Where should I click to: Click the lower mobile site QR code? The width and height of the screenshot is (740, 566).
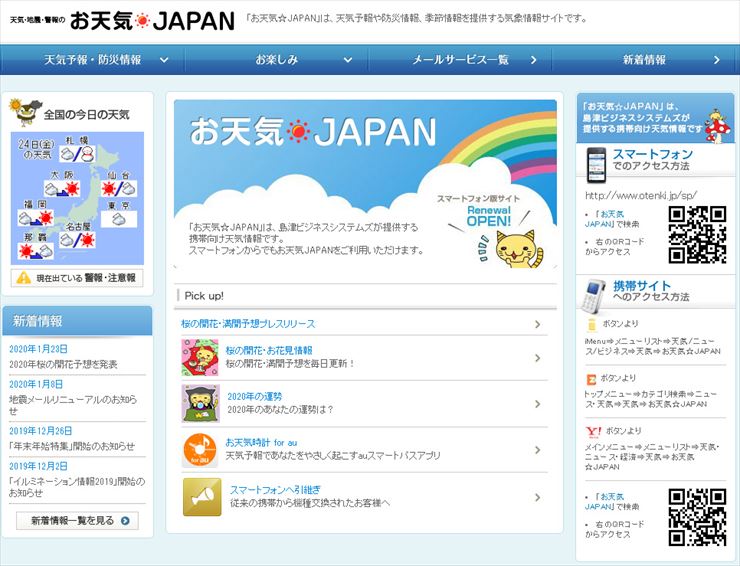[x=698, y=517]
